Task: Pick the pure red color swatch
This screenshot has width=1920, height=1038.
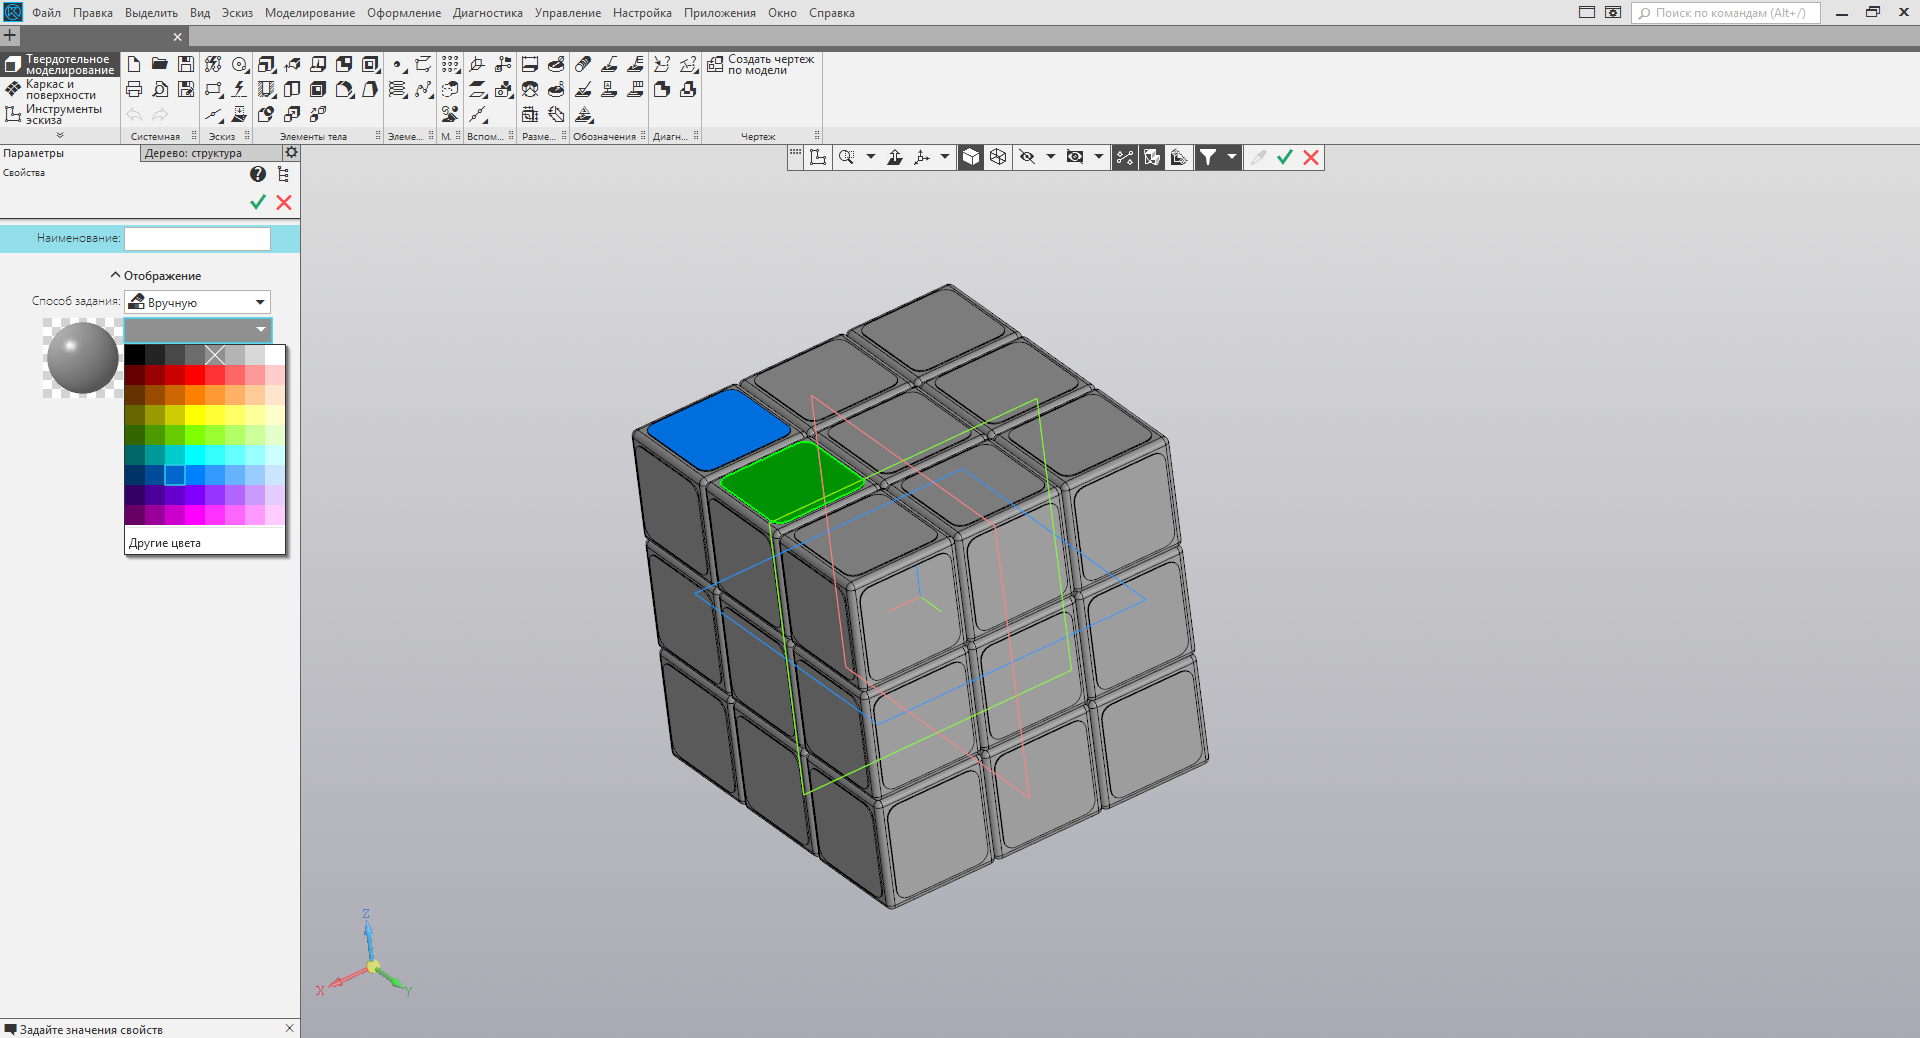Action: tap(195, 375)
